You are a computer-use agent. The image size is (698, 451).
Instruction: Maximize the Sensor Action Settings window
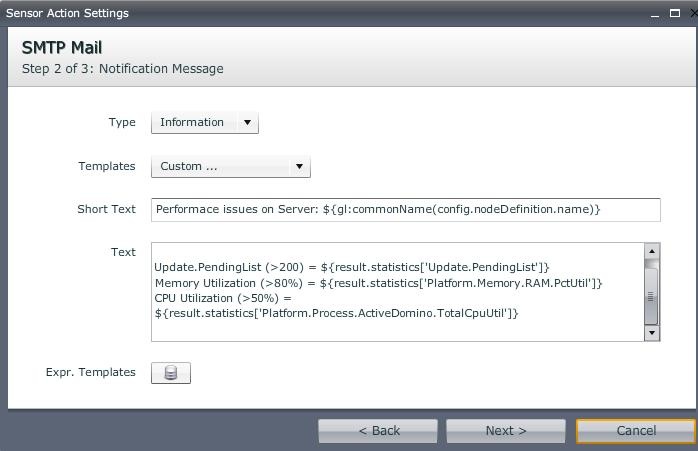tap(675, 14)
